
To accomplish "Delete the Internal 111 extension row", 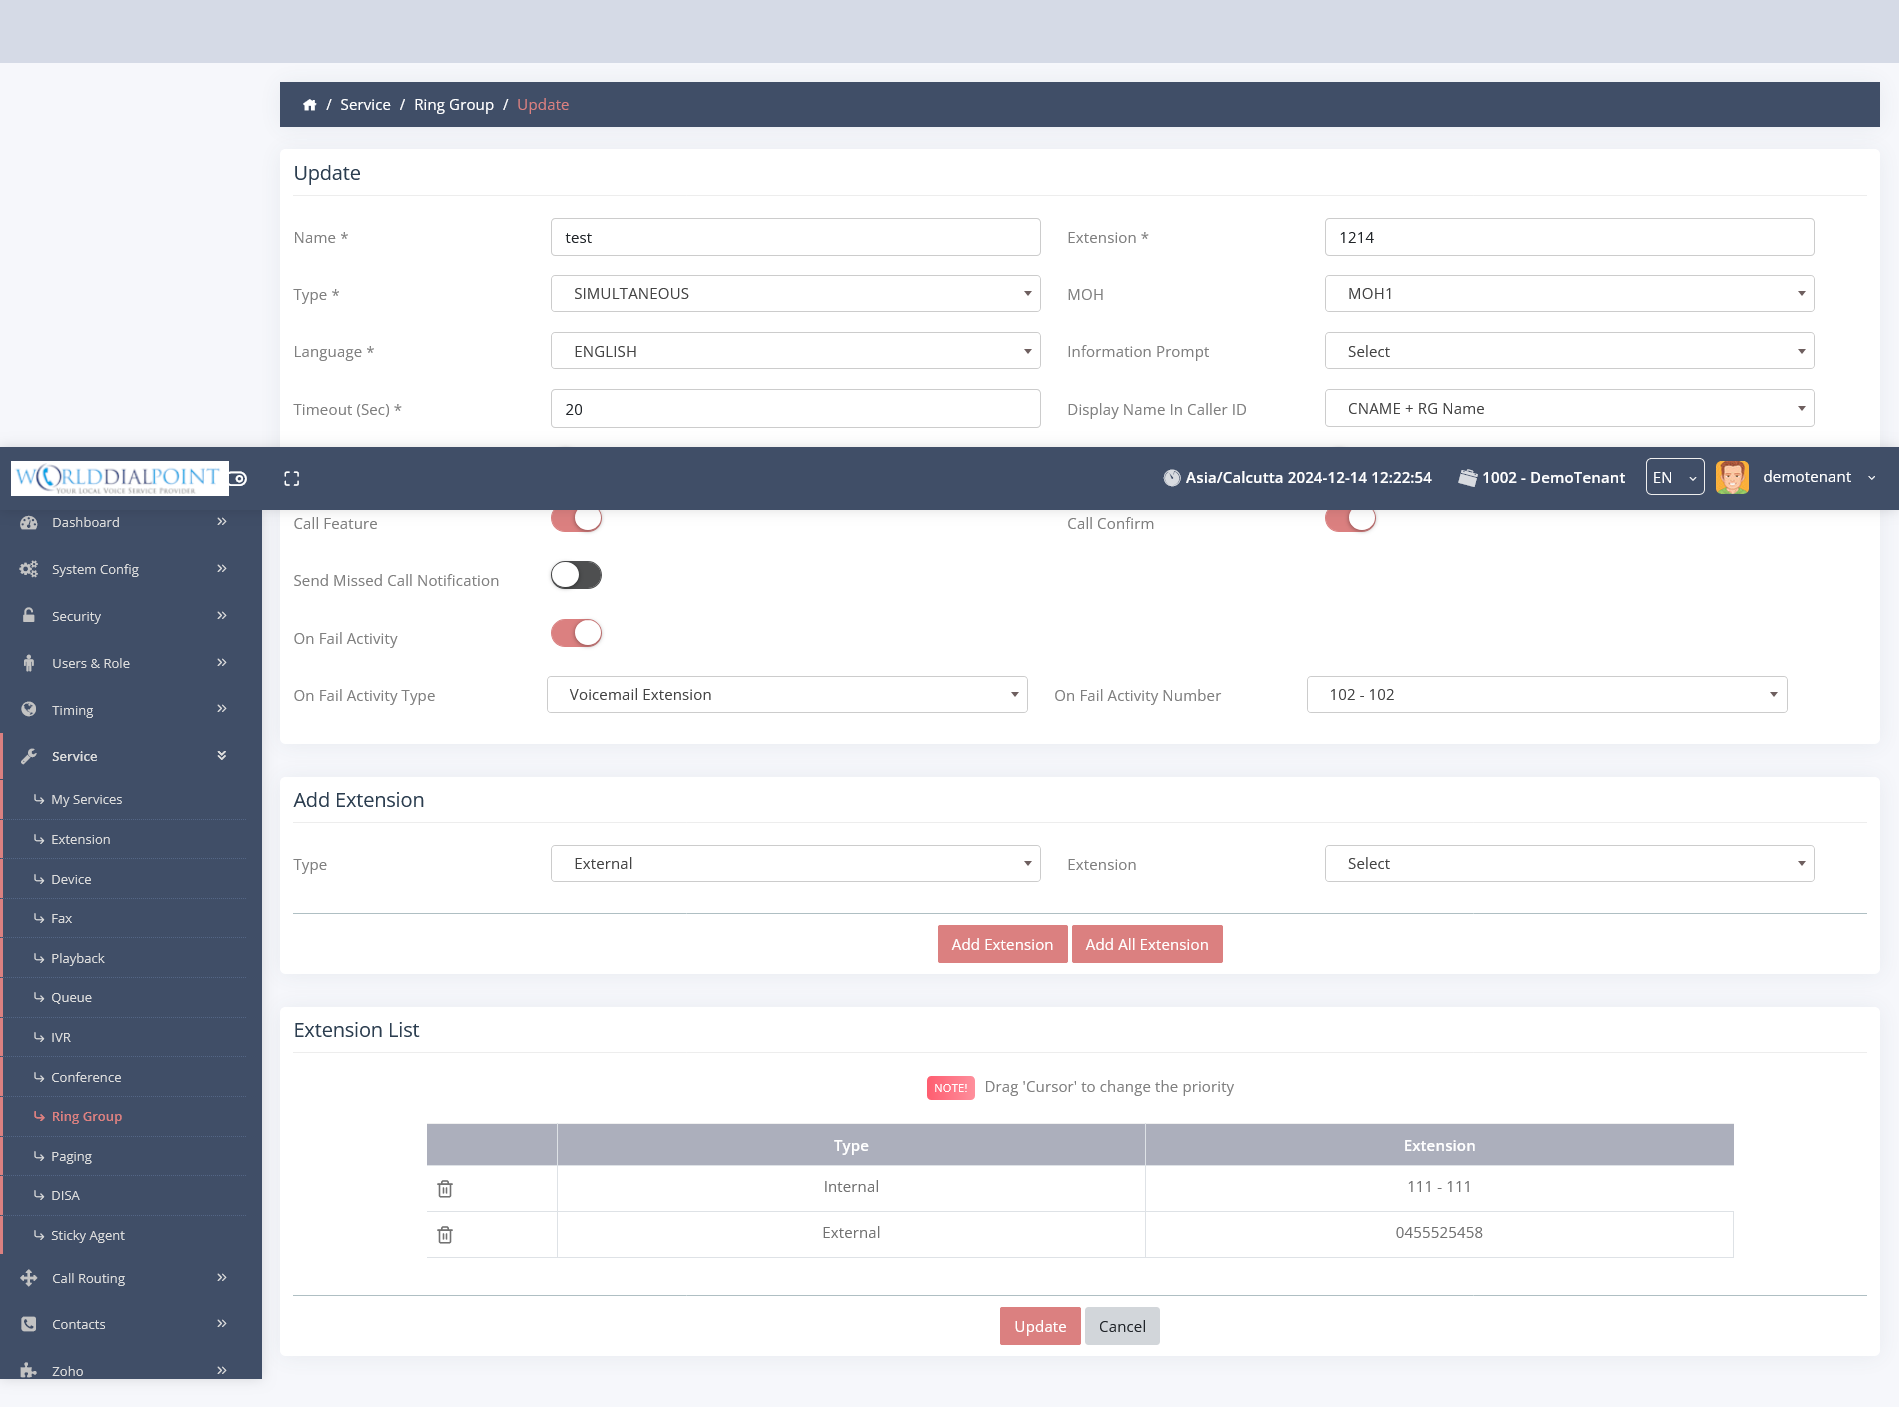I will tap(445, 1189).
